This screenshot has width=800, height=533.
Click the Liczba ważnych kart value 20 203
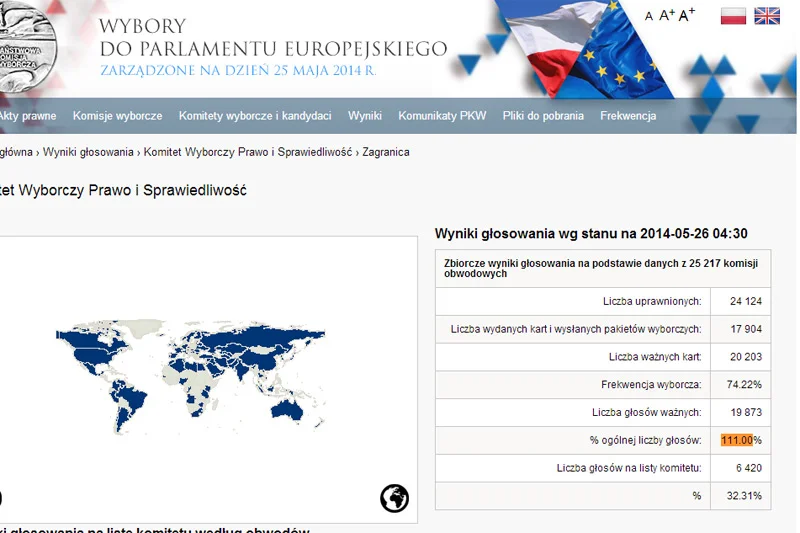745,357
